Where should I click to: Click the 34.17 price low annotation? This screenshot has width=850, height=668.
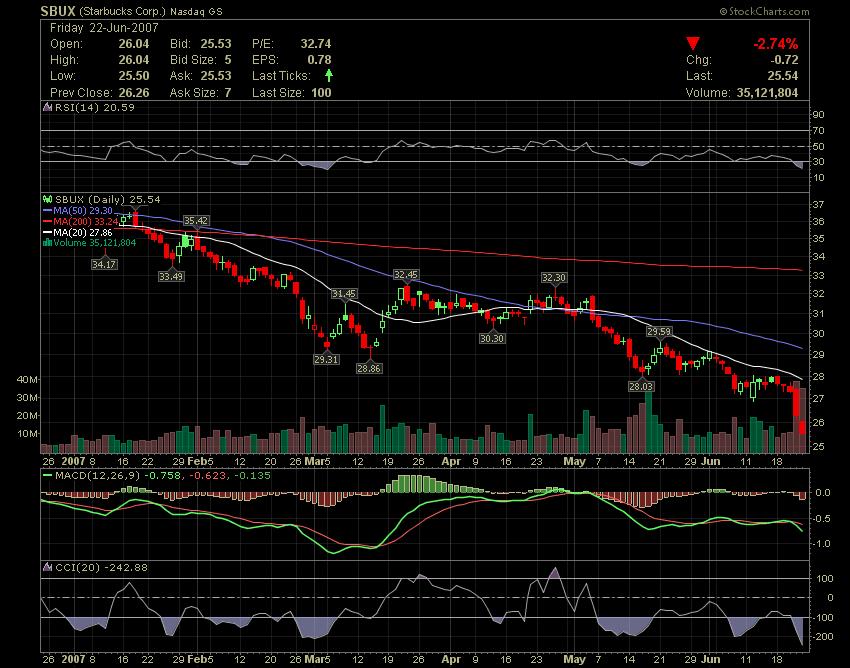[104, 265]
